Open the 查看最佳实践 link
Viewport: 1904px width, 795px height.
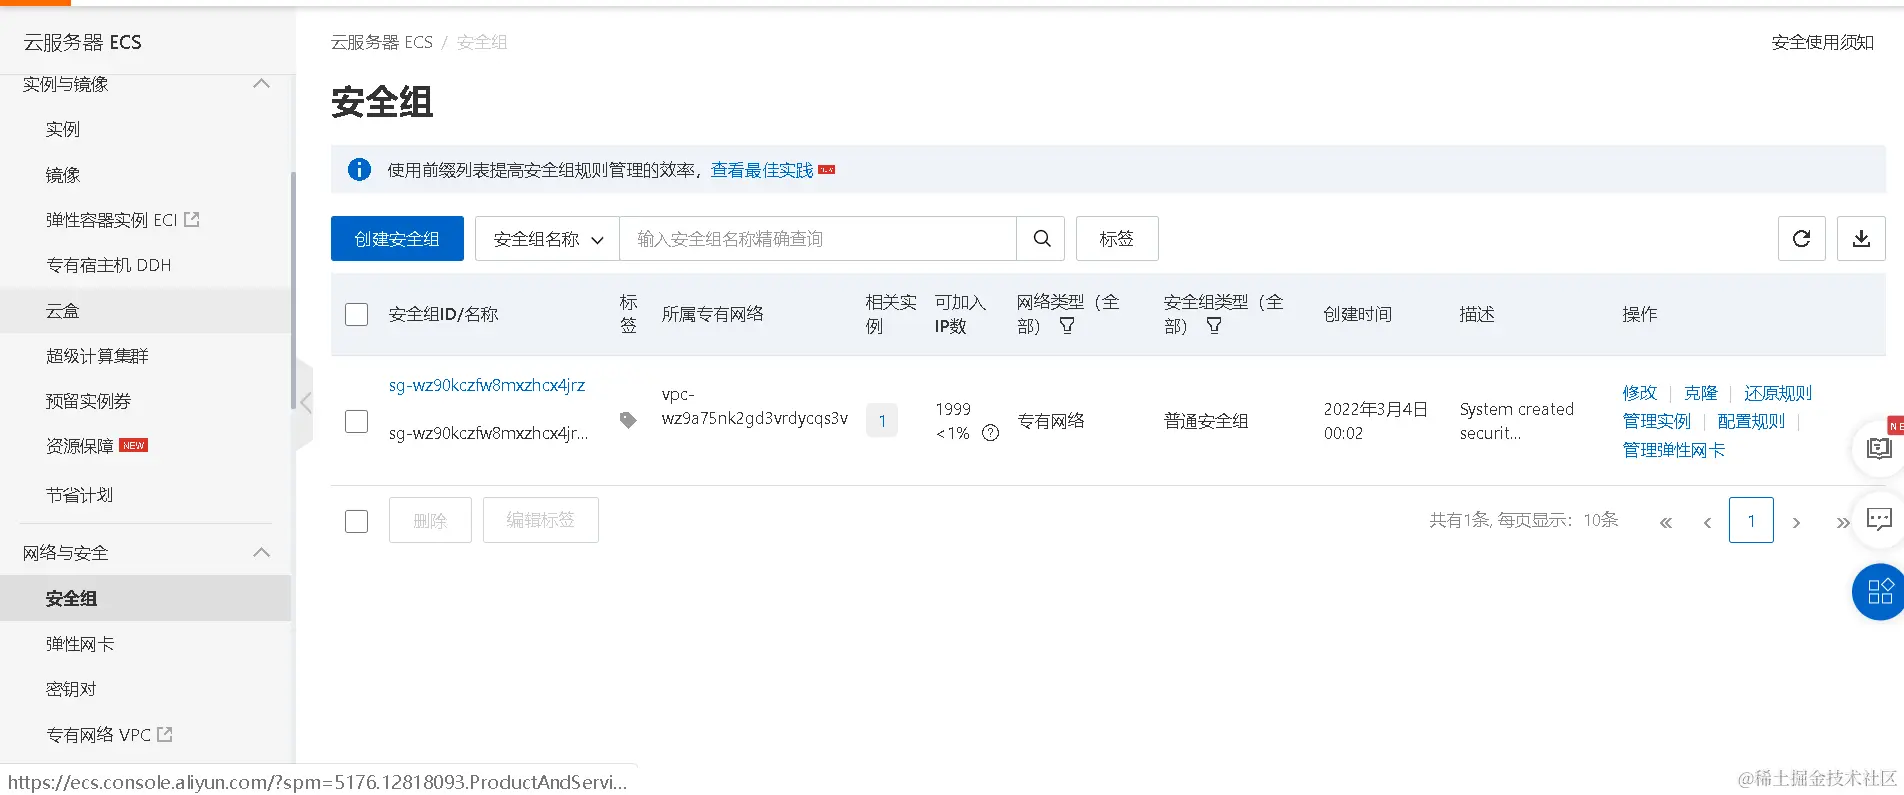[x=762, y=170]
